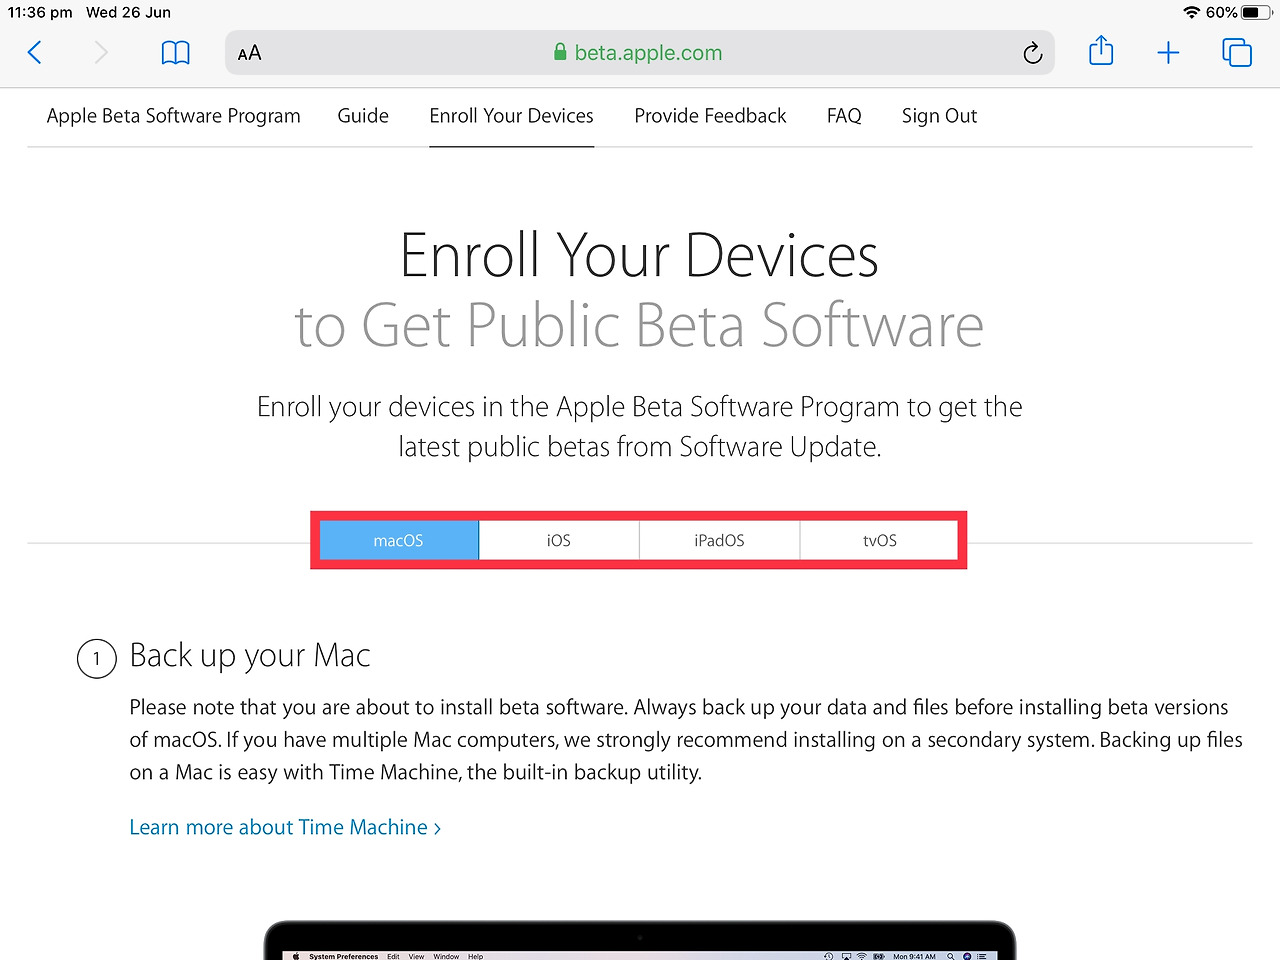Viewport: 1280px width, 960px height.
Task: Show all tabs with the tab overview icon
Action: click(x=1237, y=53)
